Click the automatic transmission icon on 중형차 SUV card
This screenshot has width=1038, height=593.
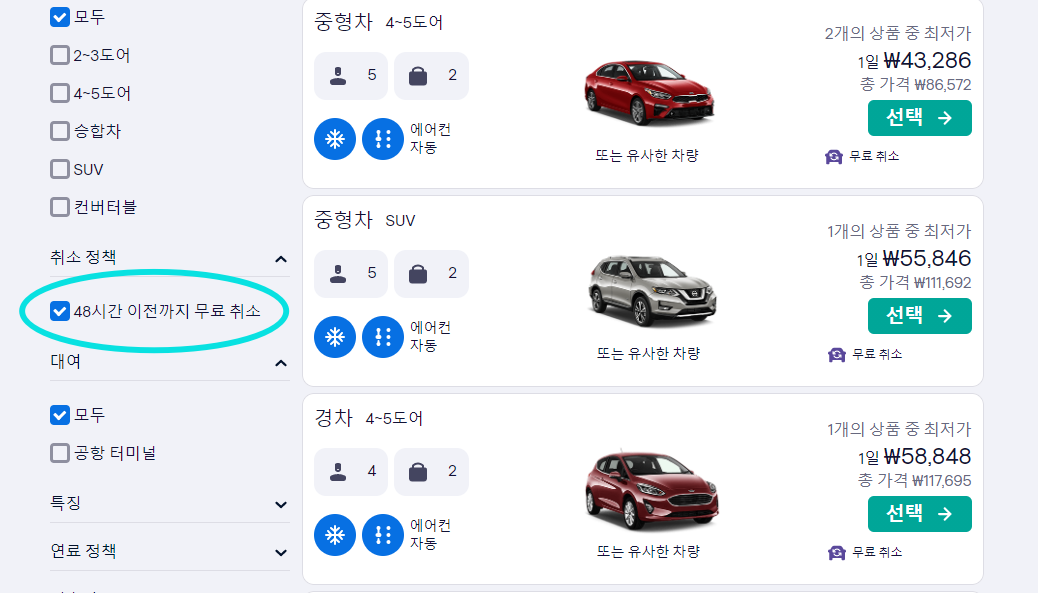pyautogui.click(x=382, y=337)
